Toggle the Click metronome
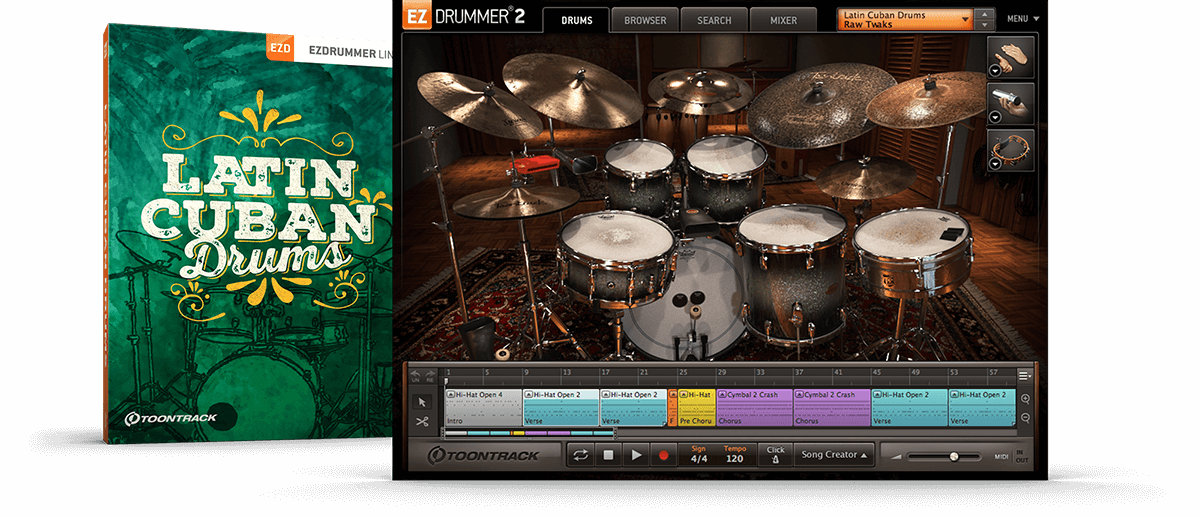Image resolution: width=1200 pixels, height=517 pixels. click(775, 455)
